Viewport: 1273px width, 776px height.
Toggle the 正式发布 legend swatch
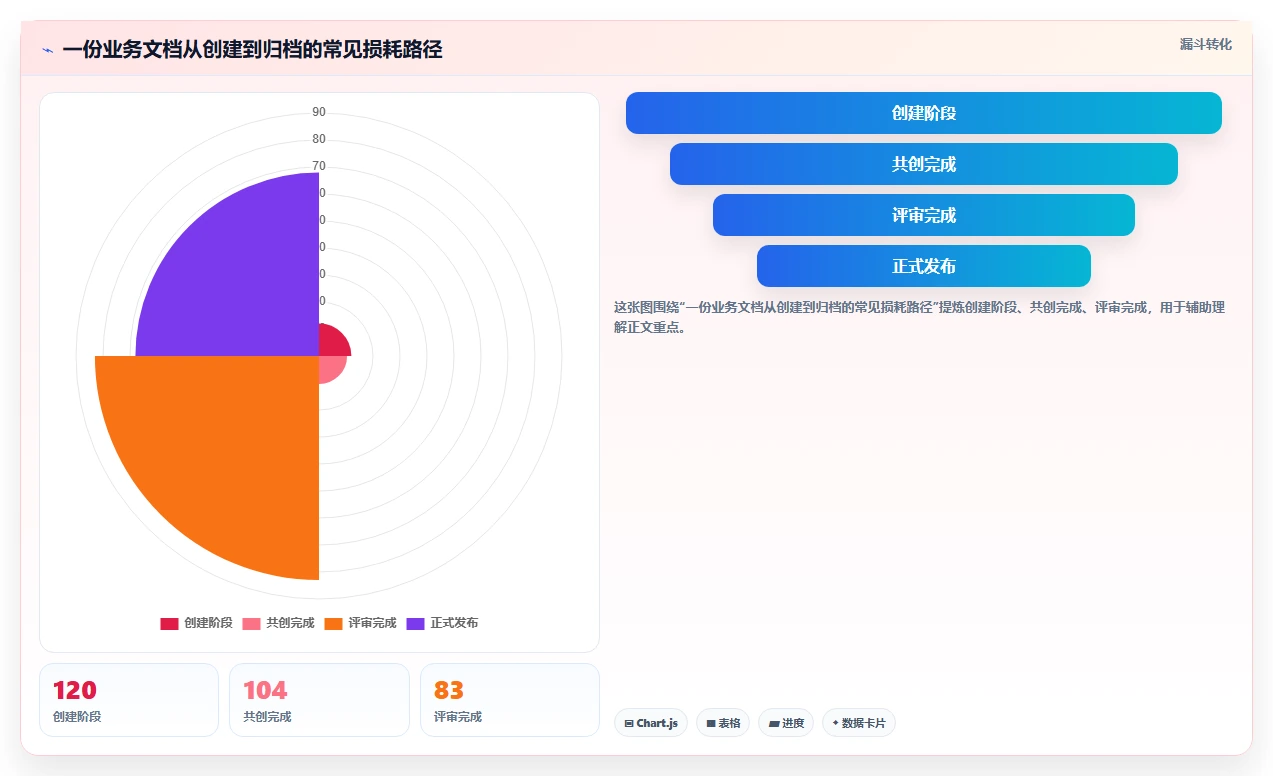[x=415, y=623]
